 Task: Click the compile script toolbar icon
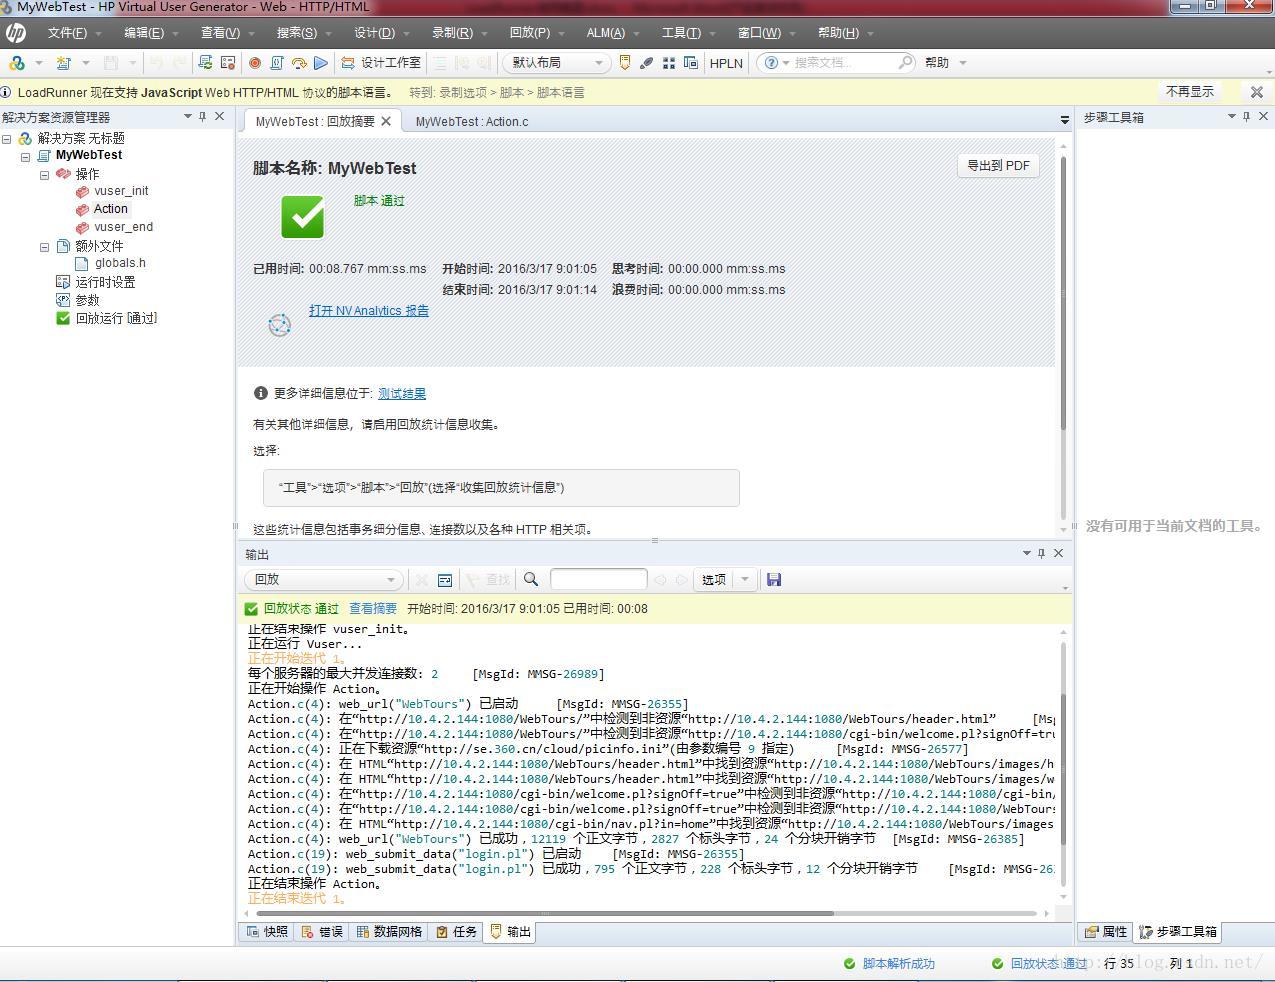click(205, 63)
